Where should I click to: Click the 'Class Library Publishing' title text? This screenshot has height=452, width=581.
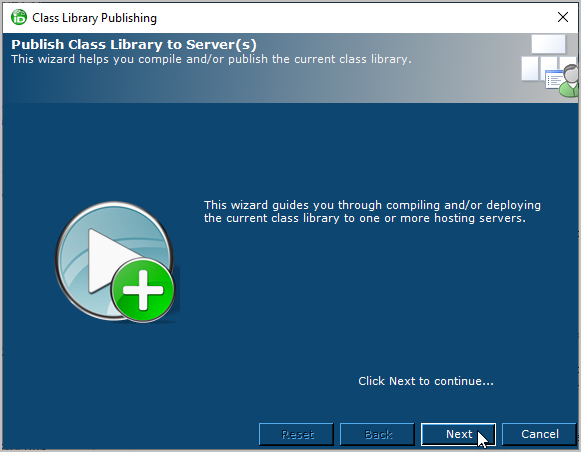point(94,18)
